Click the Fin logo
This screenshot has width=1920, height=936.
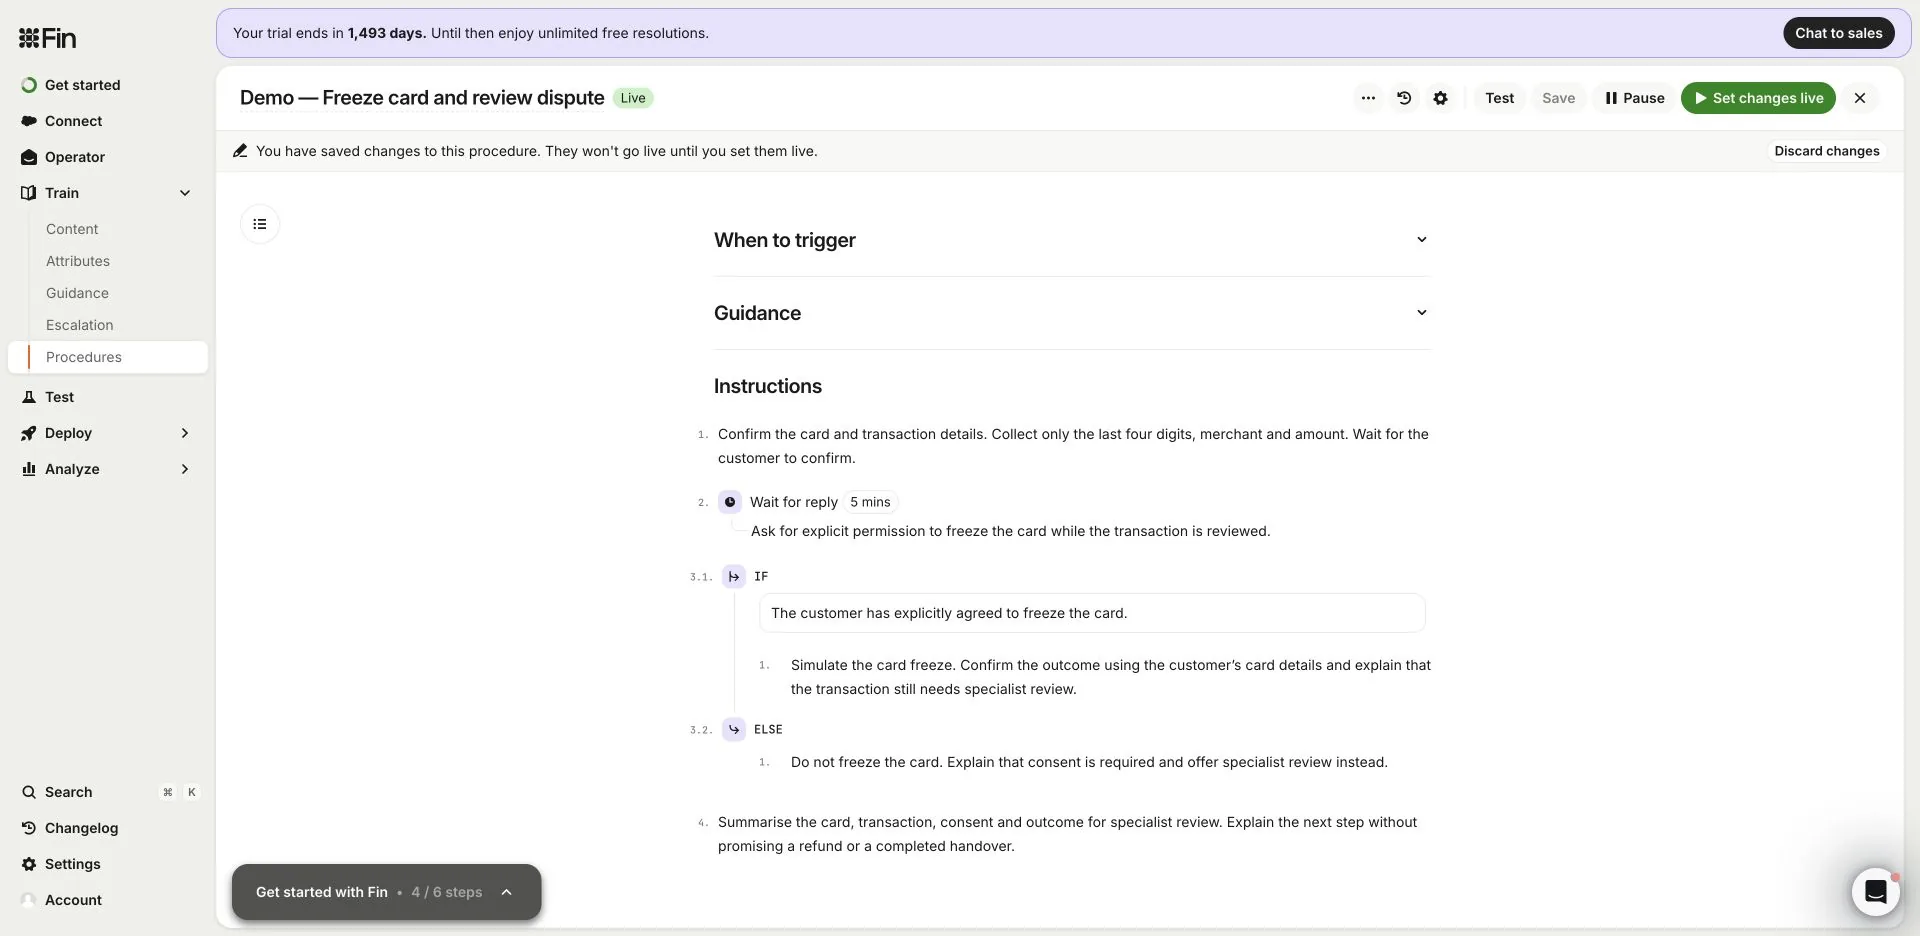(47, 38)
